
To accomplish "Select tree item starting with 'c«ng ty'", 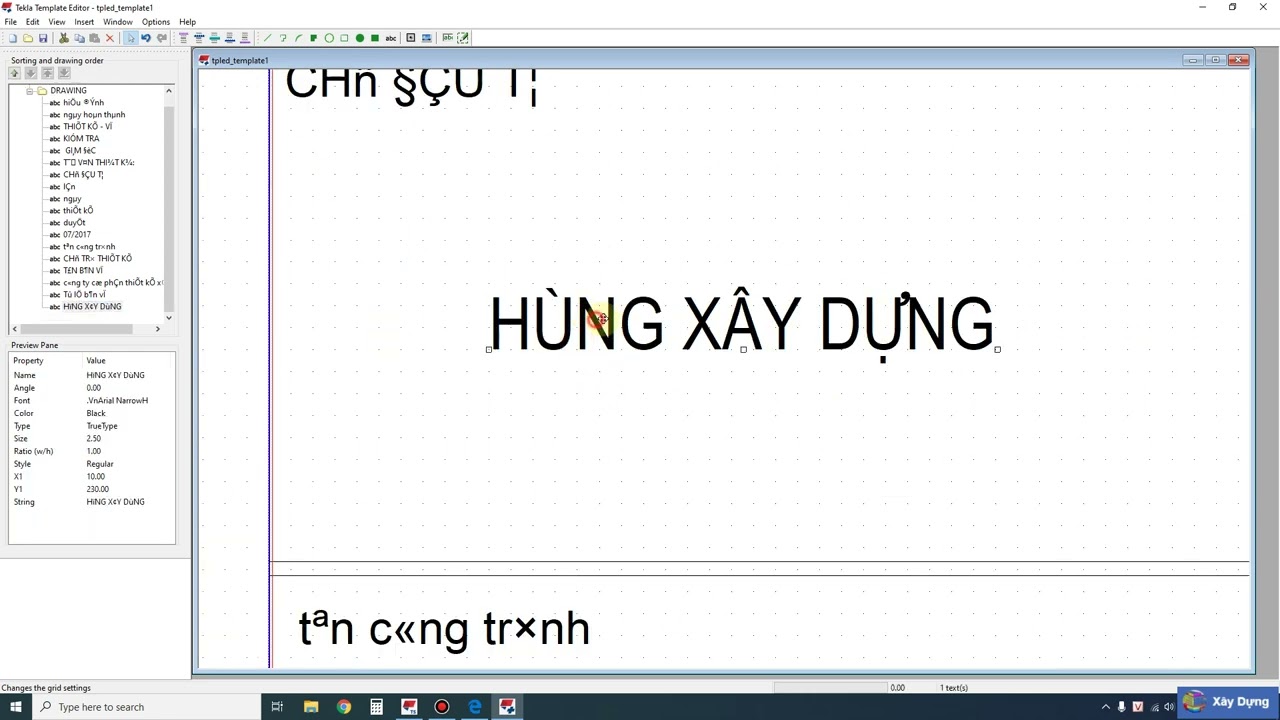I will coord(112,283).
